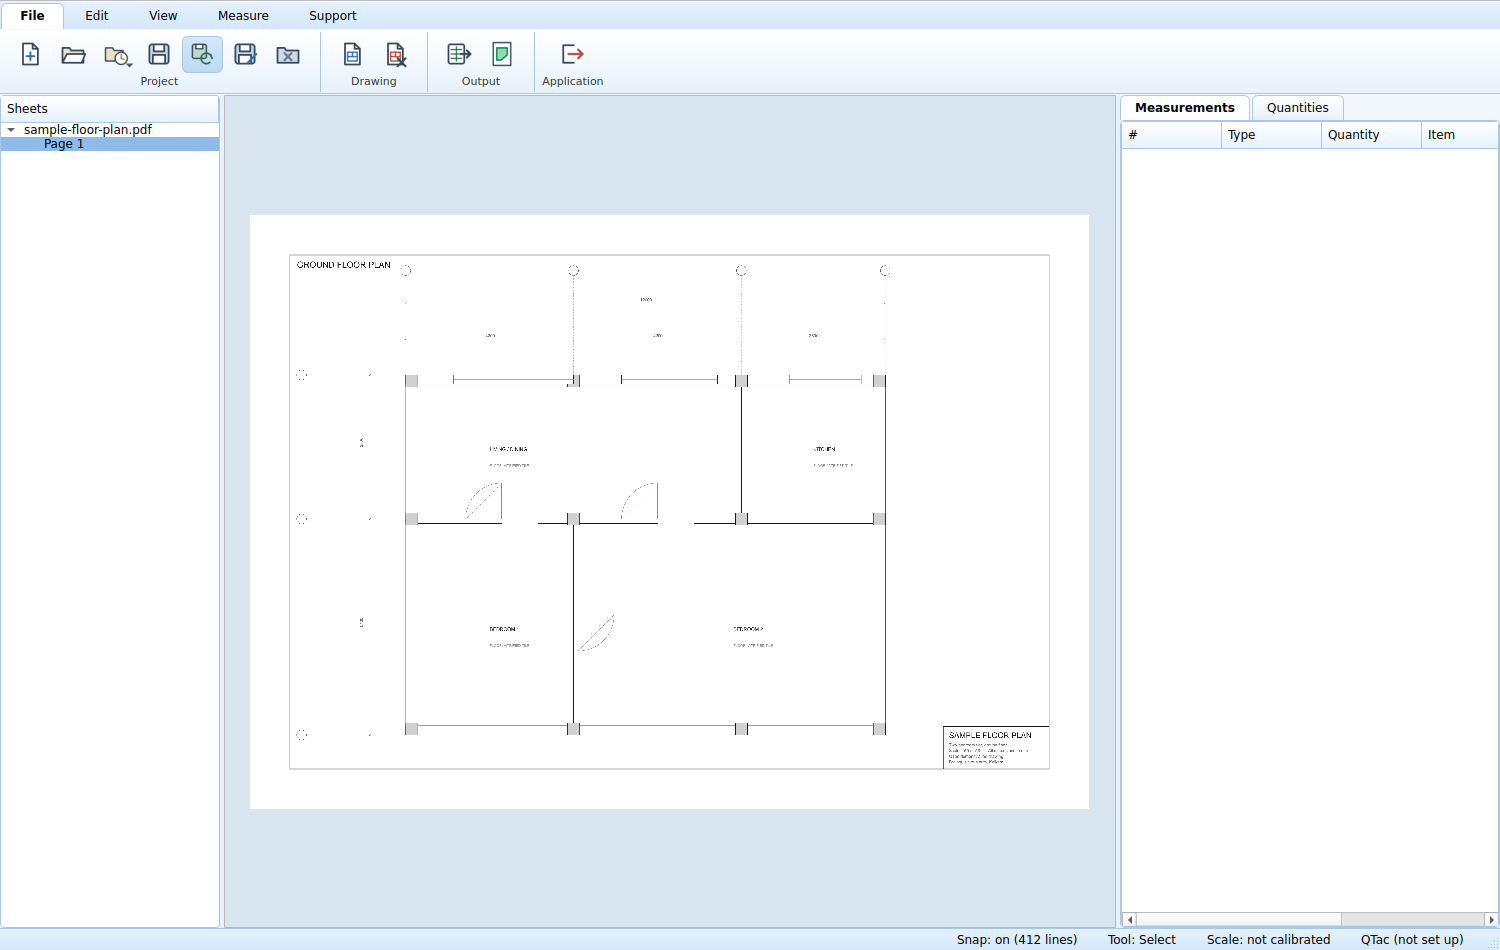This screenshot has width=1500, height=950.
Task: Add a drawing document
Action: click(353, 54)
